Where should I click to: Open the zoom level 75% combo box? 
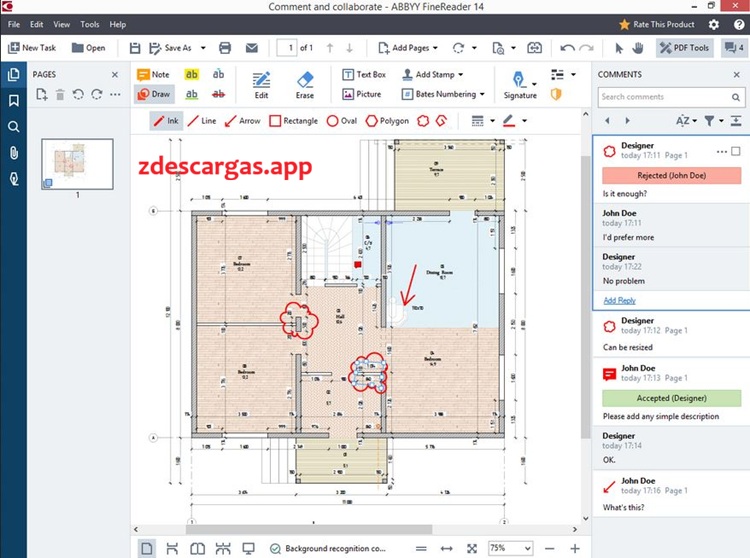click(510, 548)
